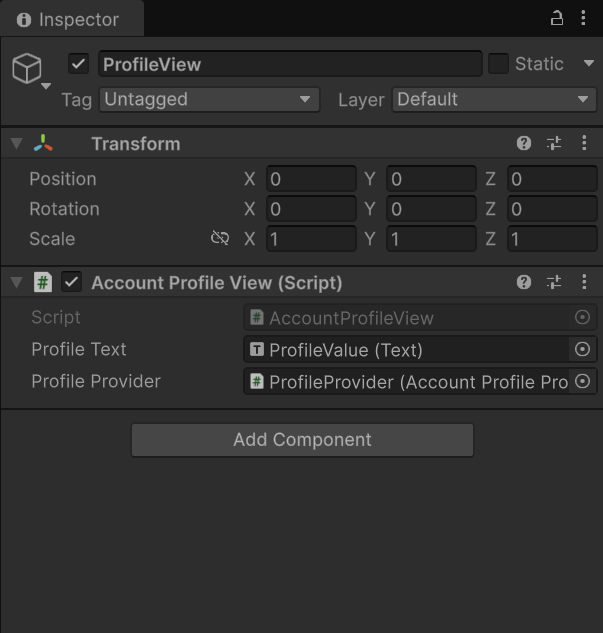
Task: Enable the Static checkbox
Action: tap(498, 64)
